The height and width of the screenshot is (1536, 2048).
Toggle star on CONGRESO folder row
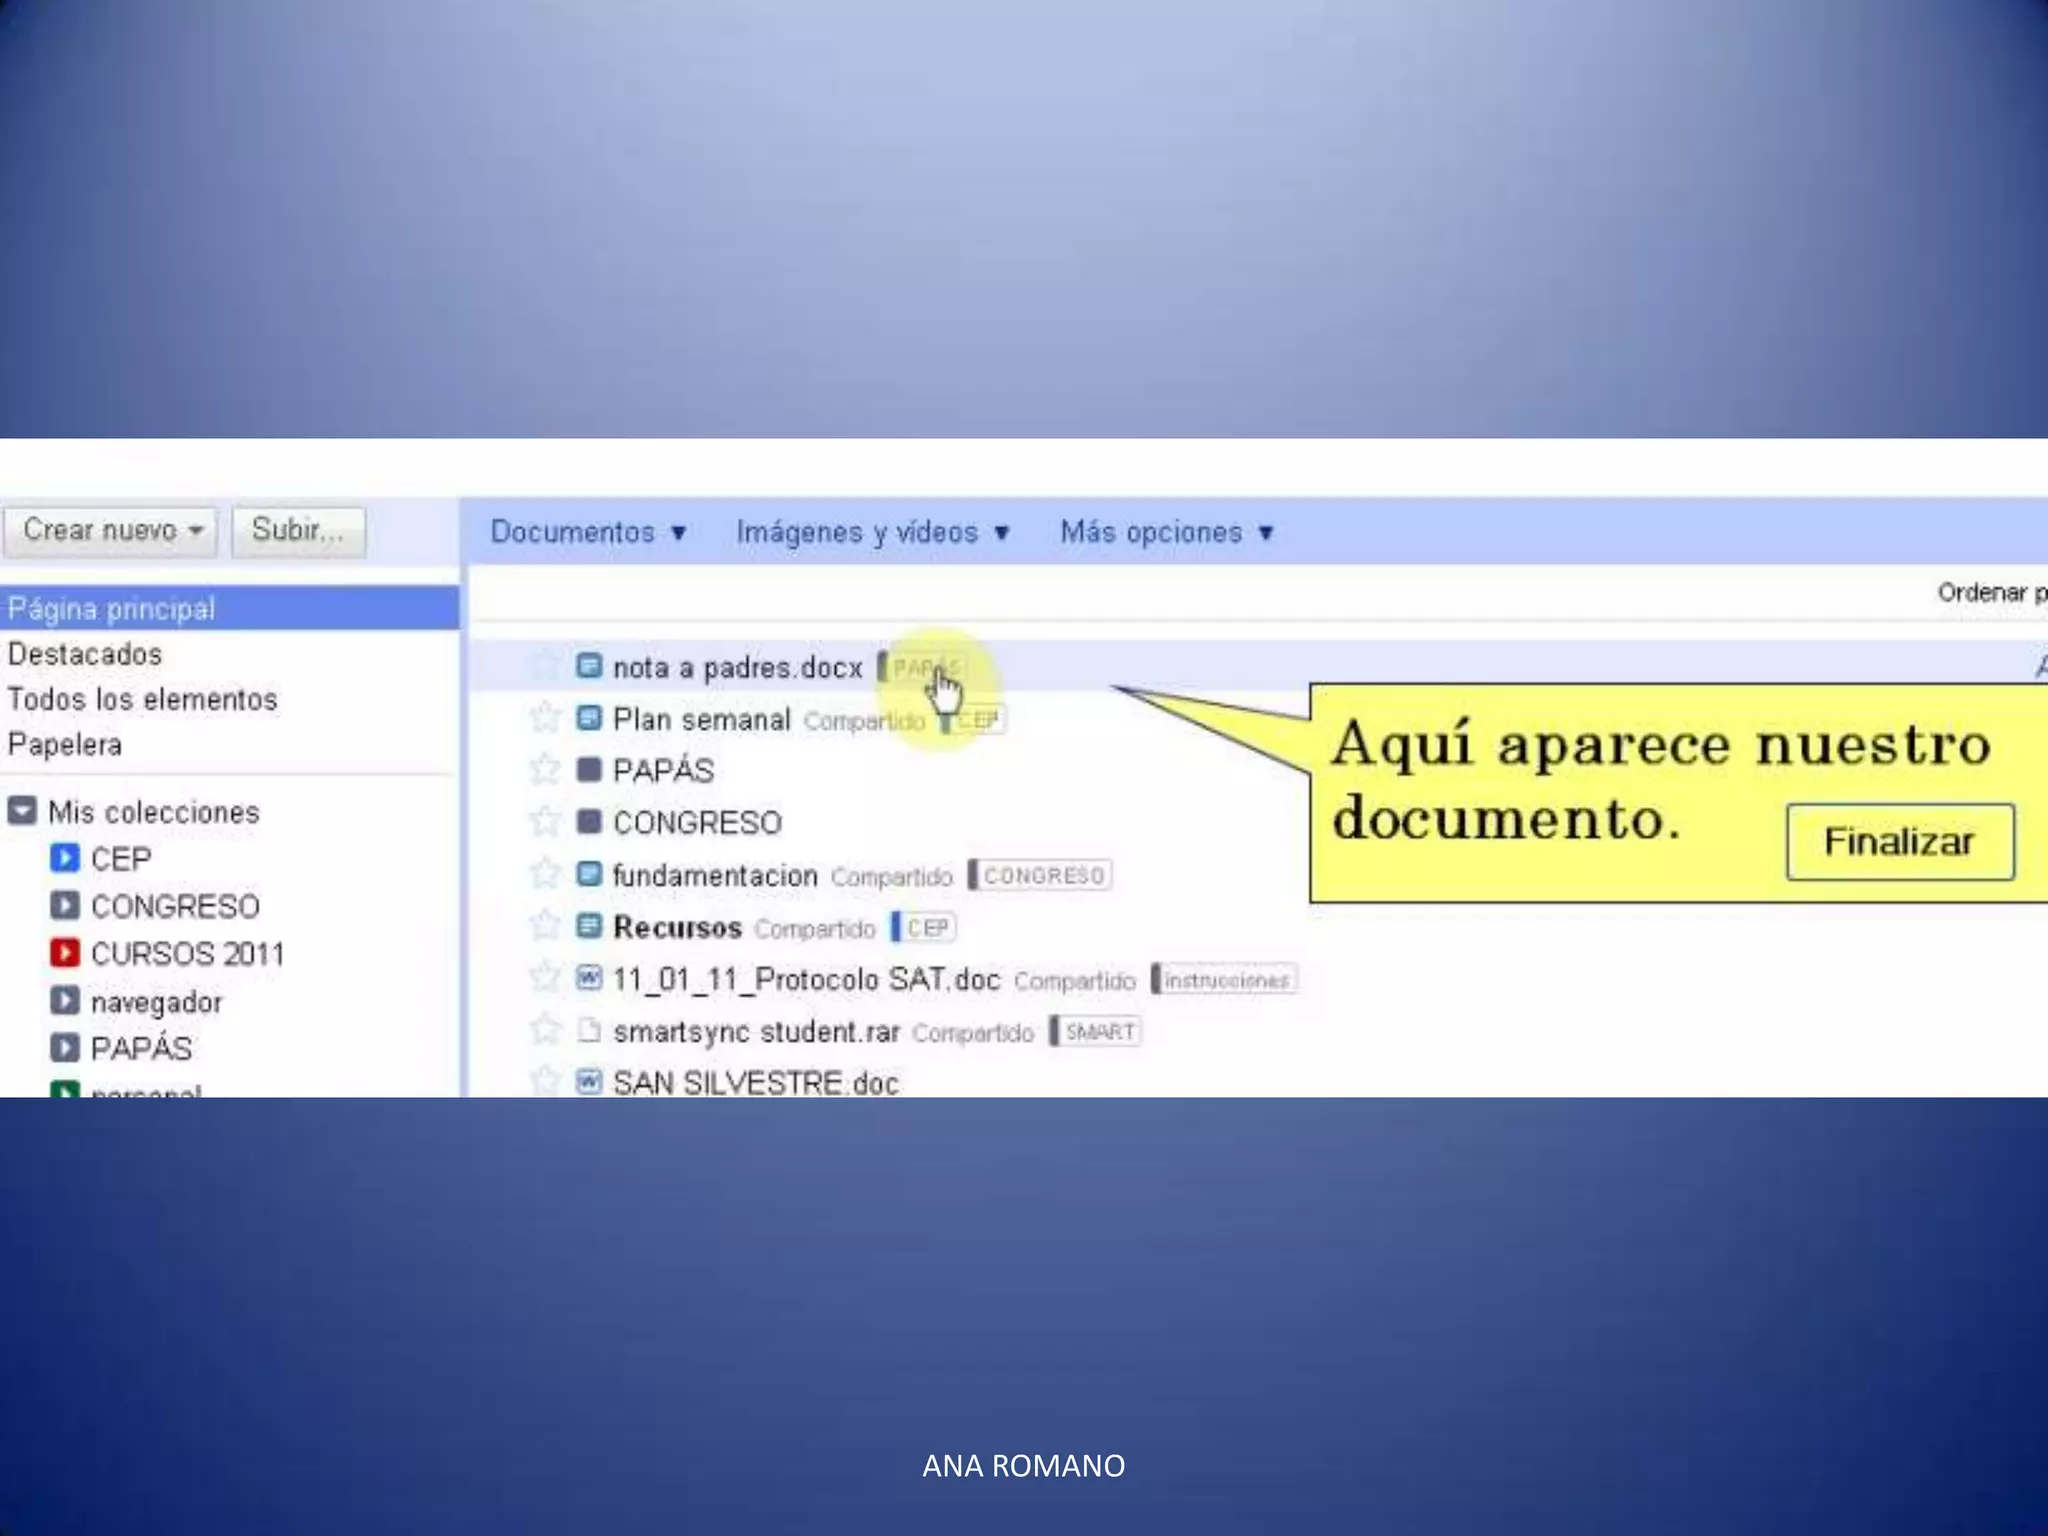pyautogui.click(x=545, y=822)
